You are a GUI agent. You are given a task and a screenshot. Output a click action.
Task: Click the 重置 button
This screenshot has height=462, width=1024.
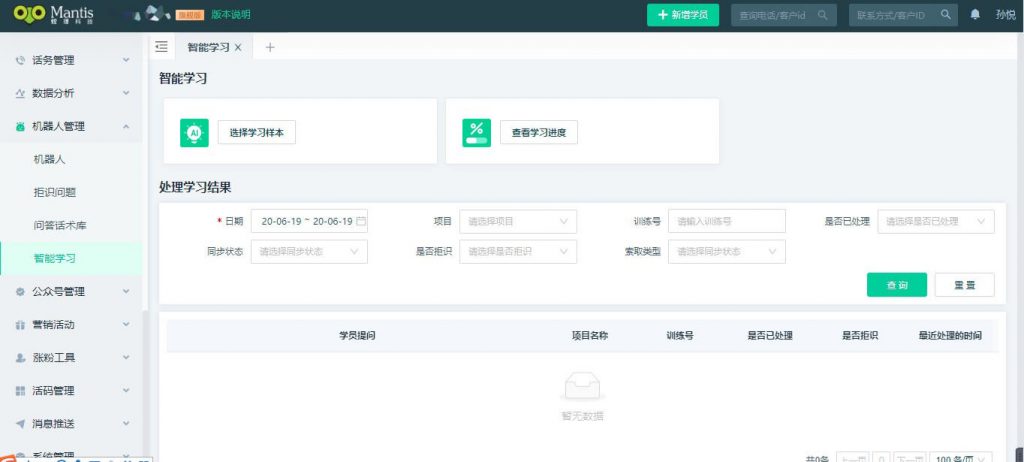point(965,285)
